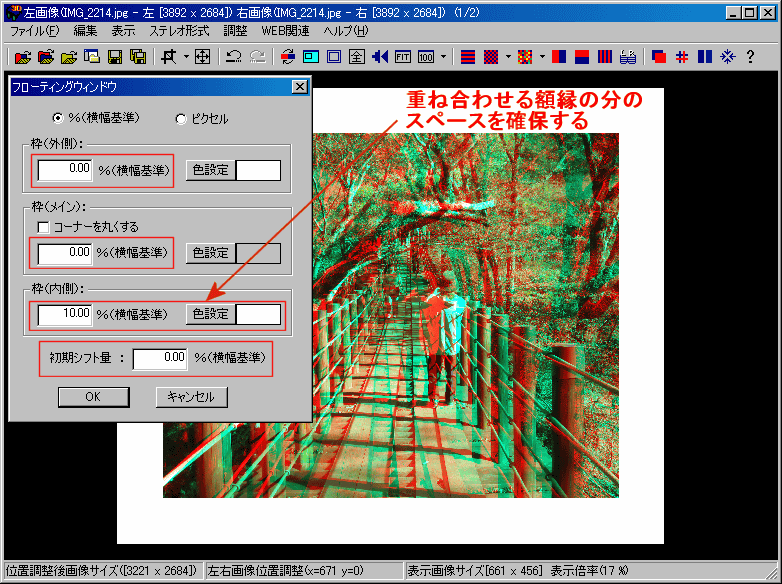This screenshot has width=782, height=584.
Task: Enable the コーナーを丸くする checkbox
Action: coord(43,228)
